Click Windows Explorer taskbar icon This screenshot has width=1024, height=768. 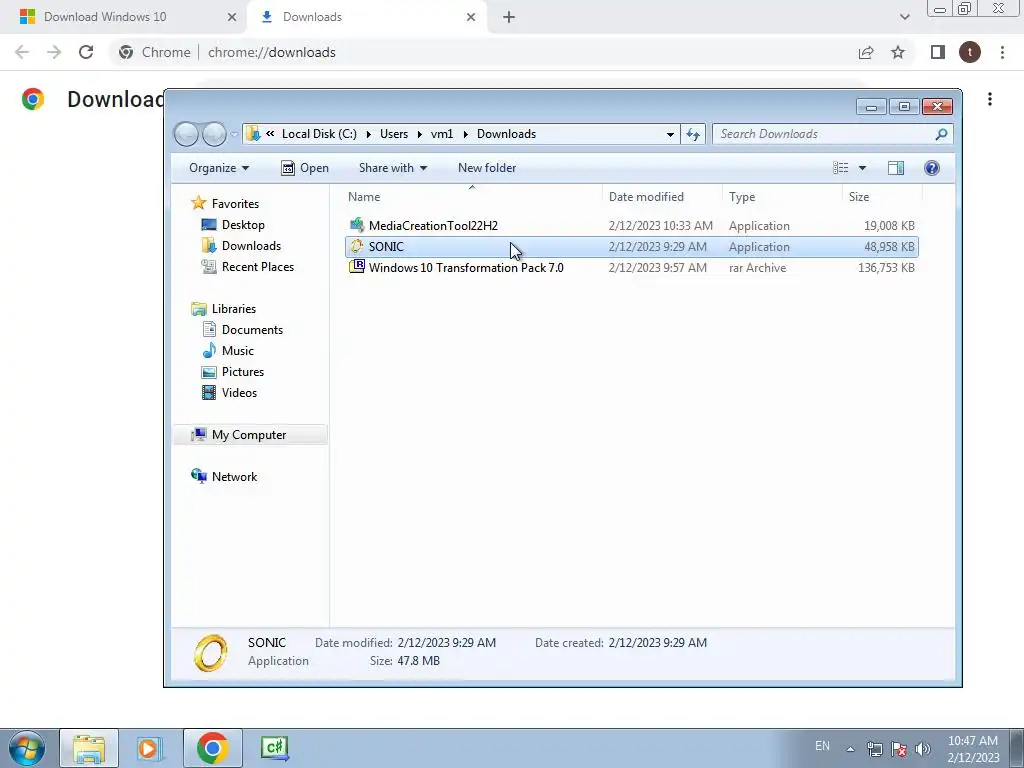[x=89, y=748]
